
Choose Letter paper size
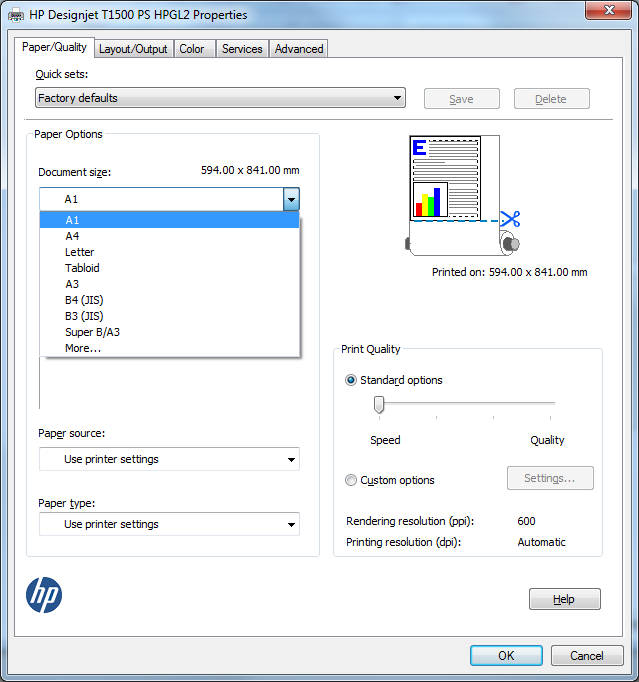click(169, 252)
